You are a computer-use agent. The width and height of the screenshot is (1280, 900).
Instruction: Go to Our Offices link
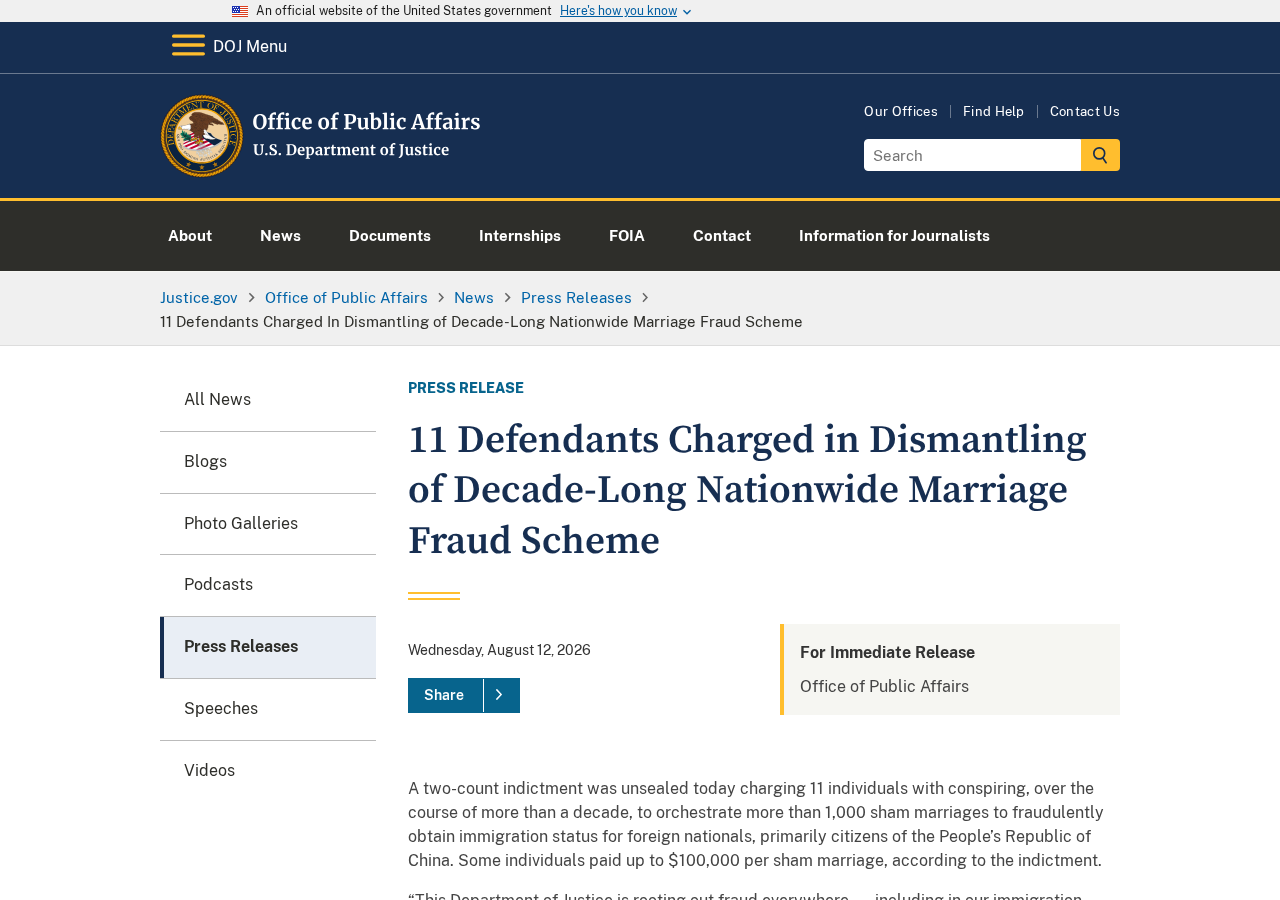(901, 111)
